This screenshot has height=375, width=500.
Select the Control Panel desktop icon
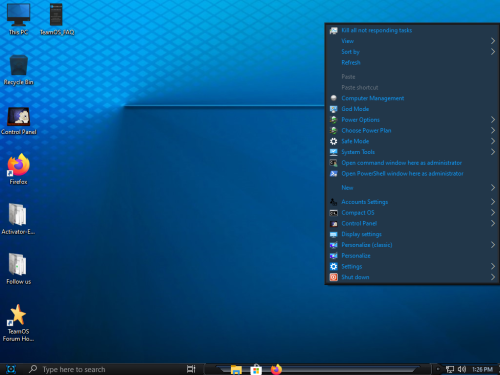coord(19,120)
